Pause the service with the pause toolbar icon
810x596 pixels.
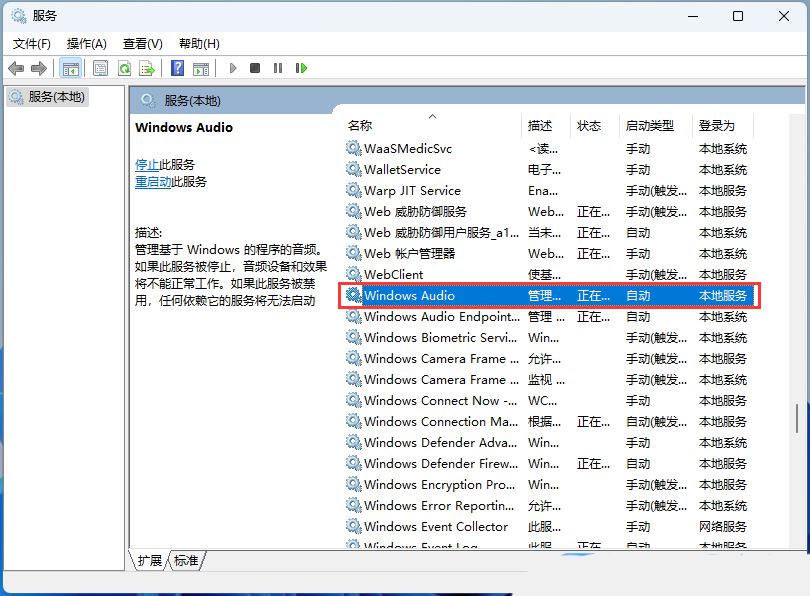278,68
